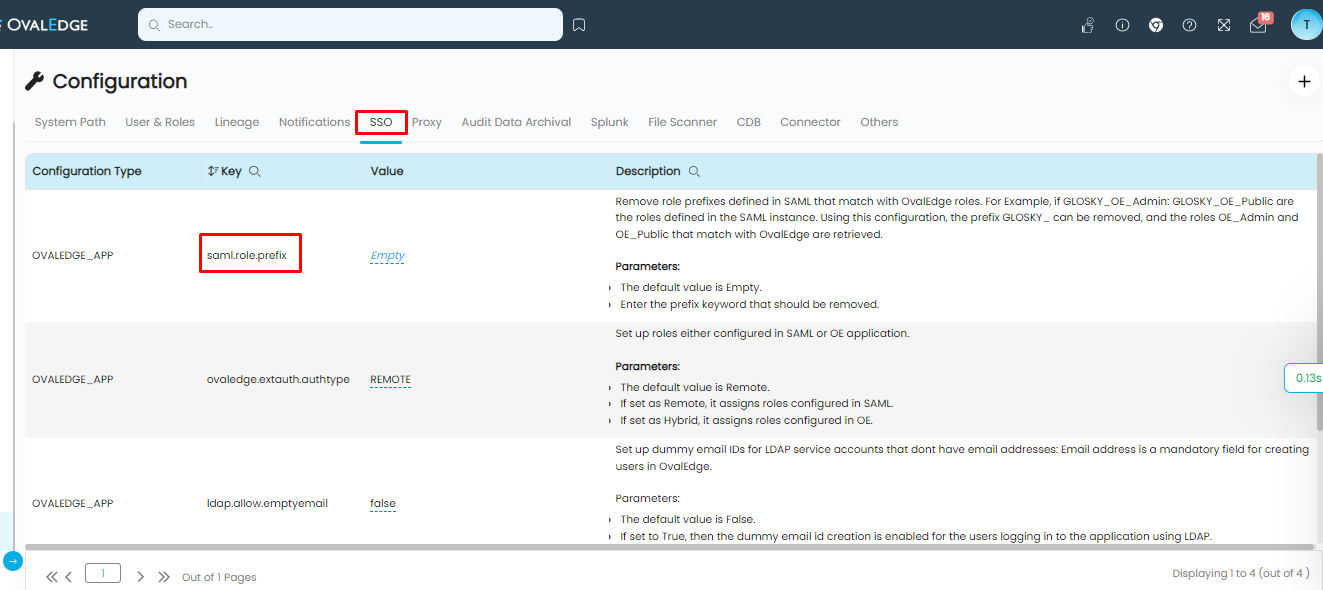Go to the last page of results
The height and width of the screenshot is (590, 1323).
coord(164,577)
